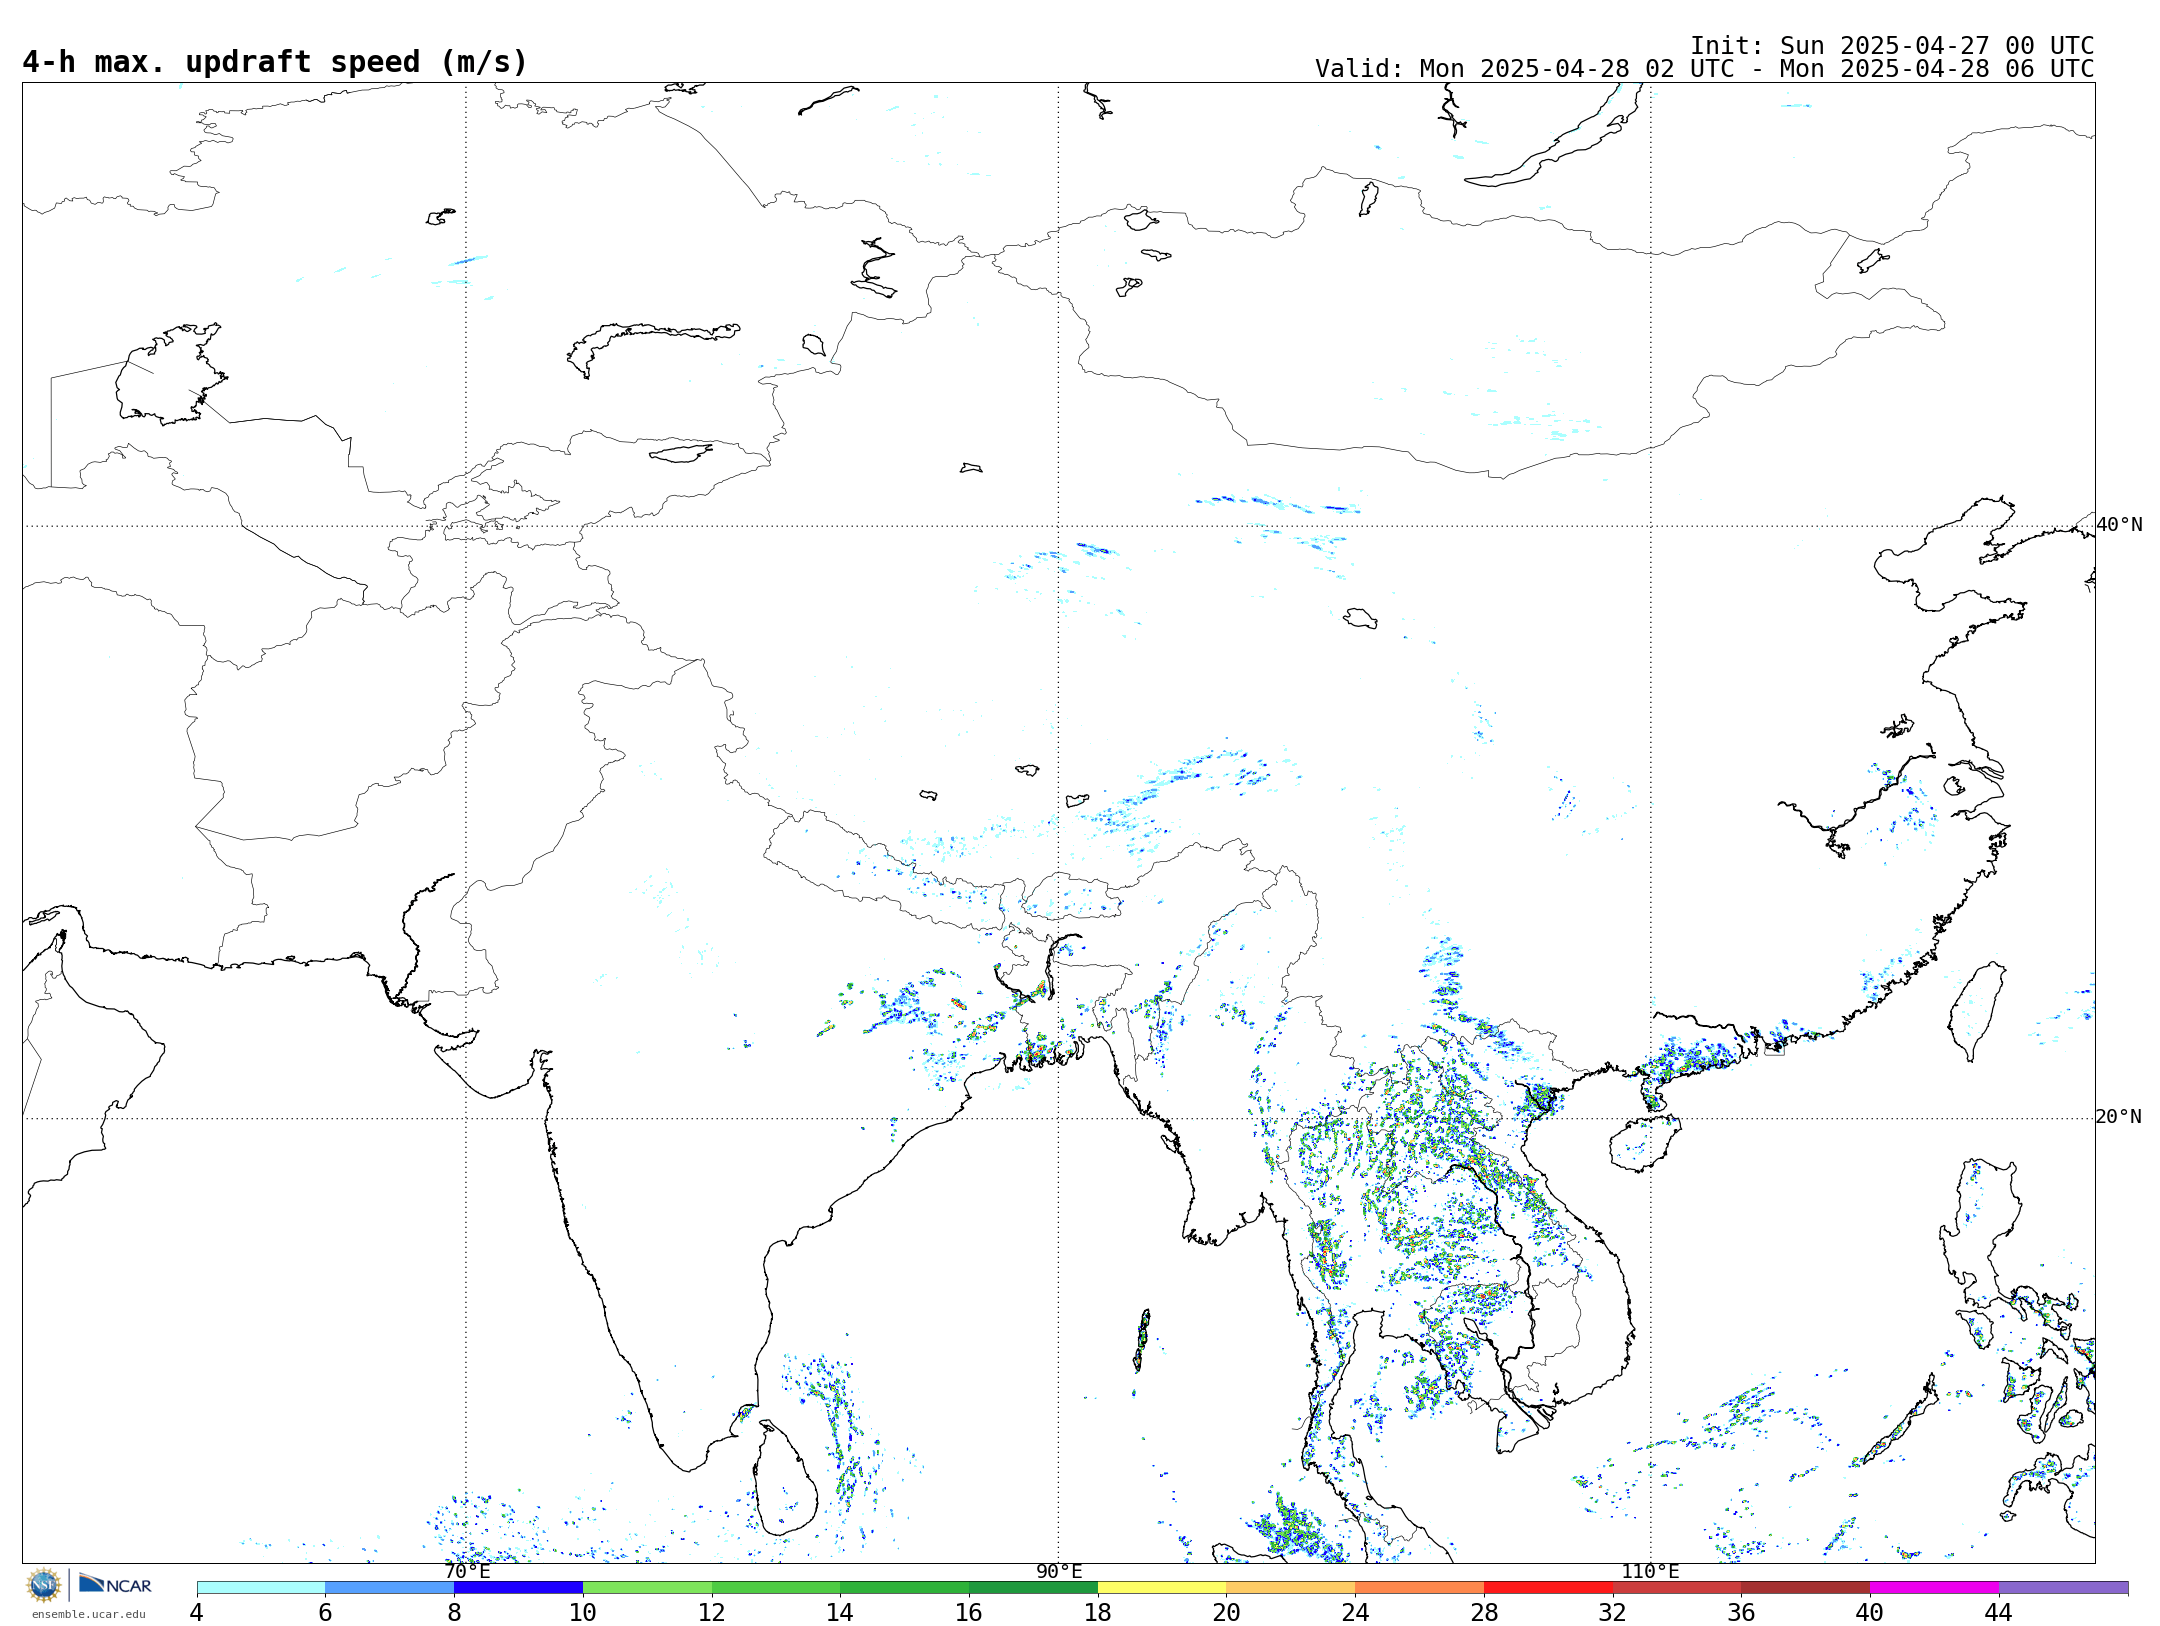Click the light green 10-12 colorbar swatch
The width and height of the screenshot is (2160, 1626).
click(x=647, y=1588)
